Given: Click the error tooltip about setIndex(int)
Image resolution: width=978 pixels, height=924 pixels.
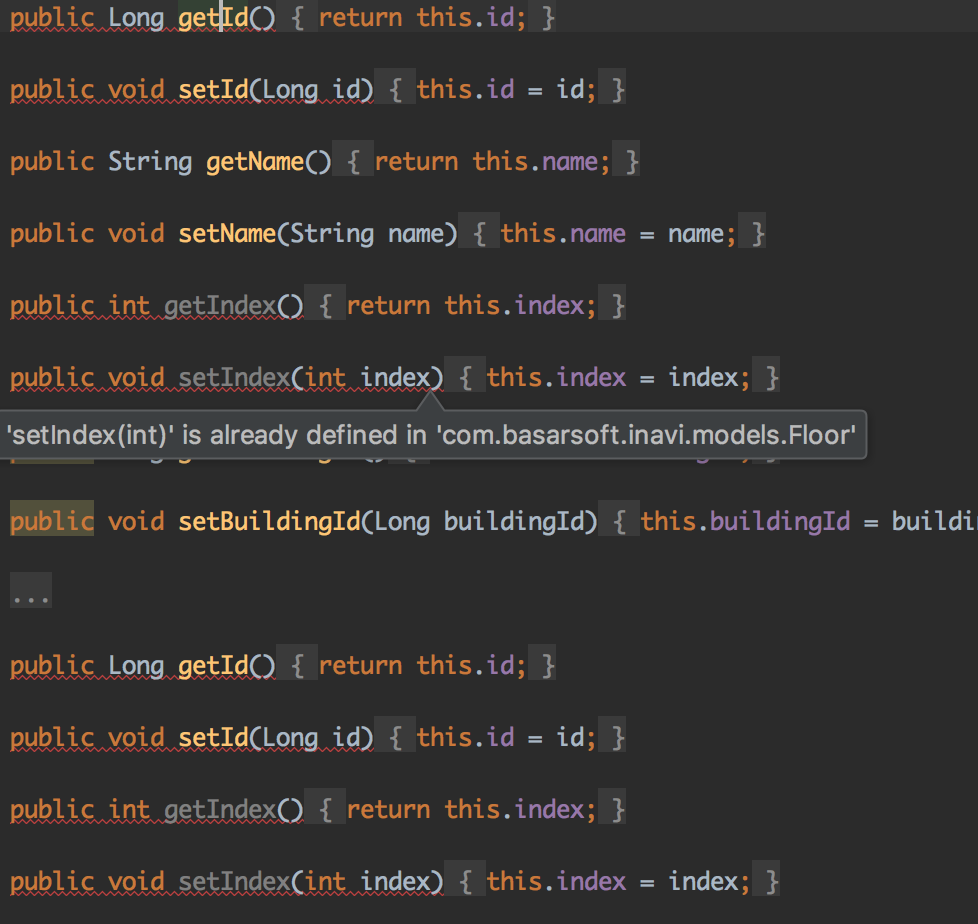Looking at the screenshot, I should [432, 434].
